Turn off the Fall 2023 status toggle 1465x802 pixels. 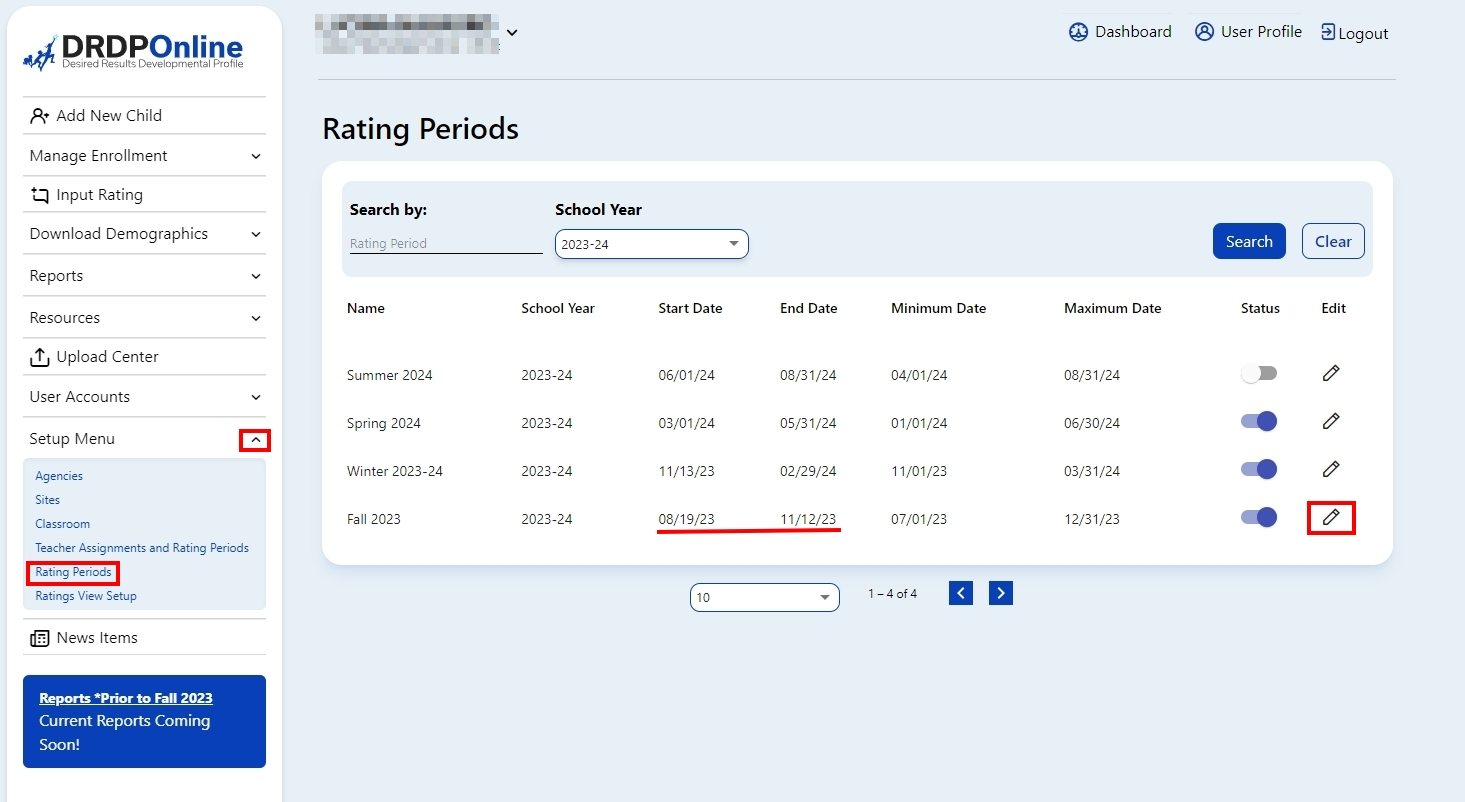click(x=1259, y=518)
